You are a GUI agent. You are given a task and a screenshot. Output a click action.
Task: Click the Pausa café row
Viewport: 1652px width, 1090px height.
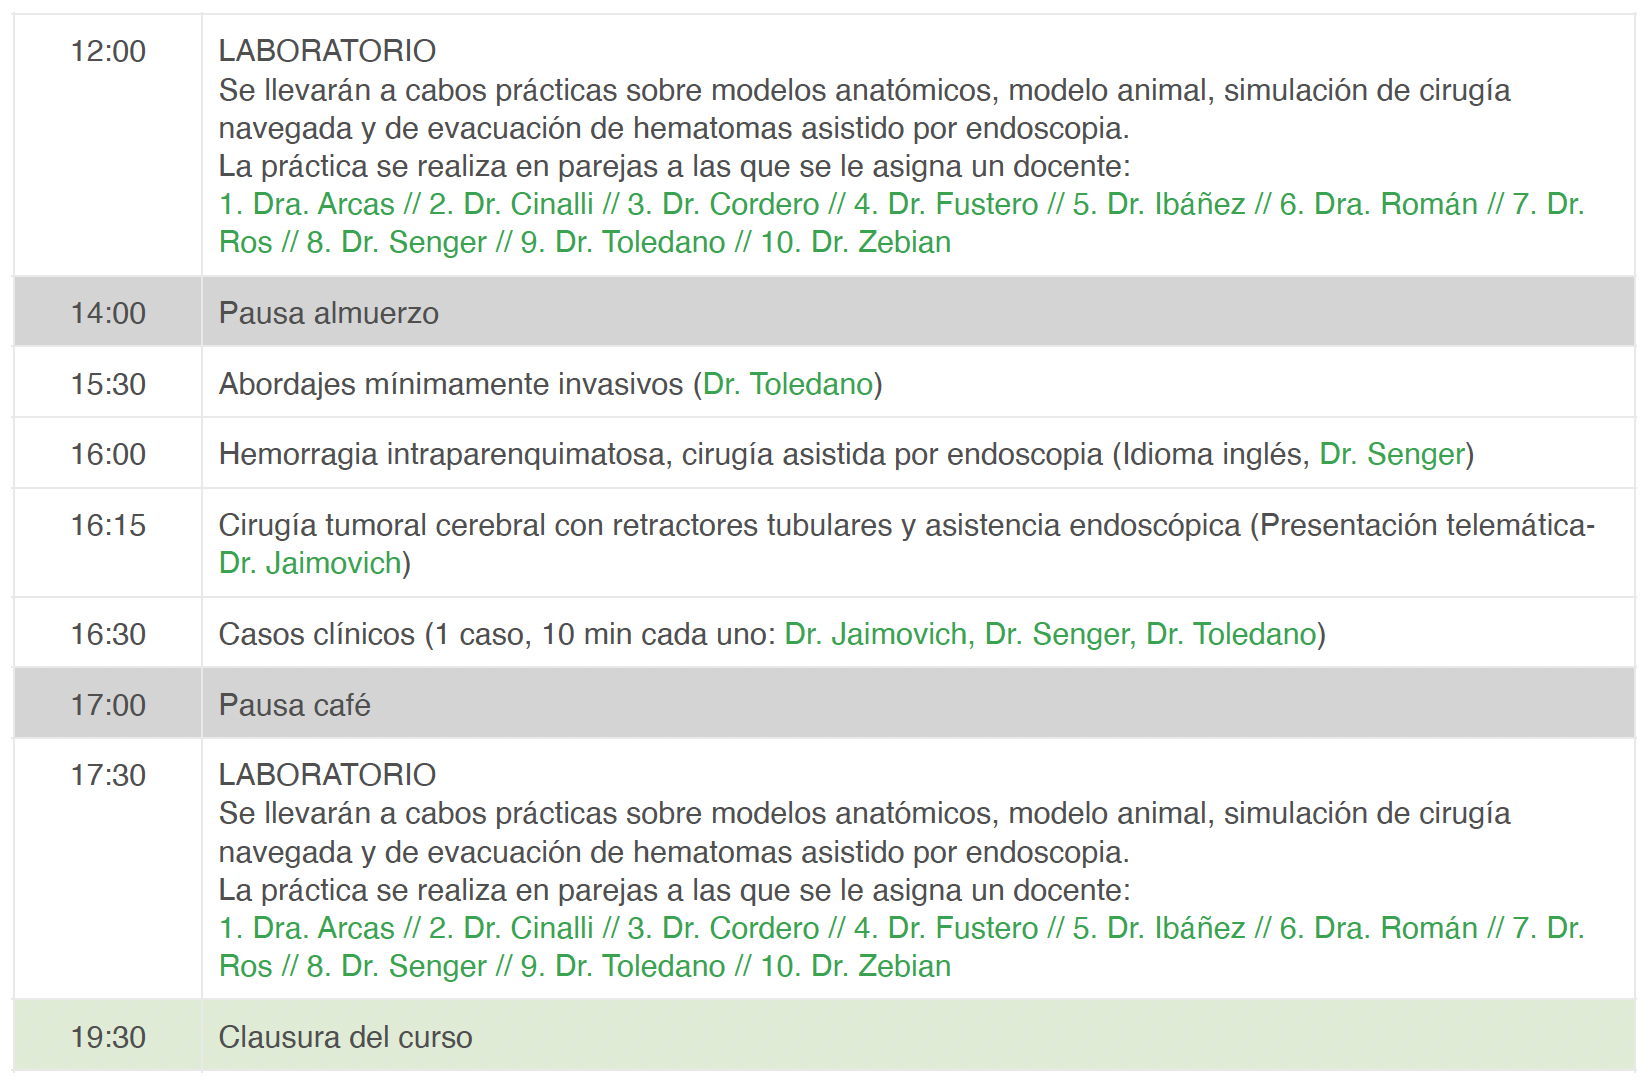coord(824,704)
